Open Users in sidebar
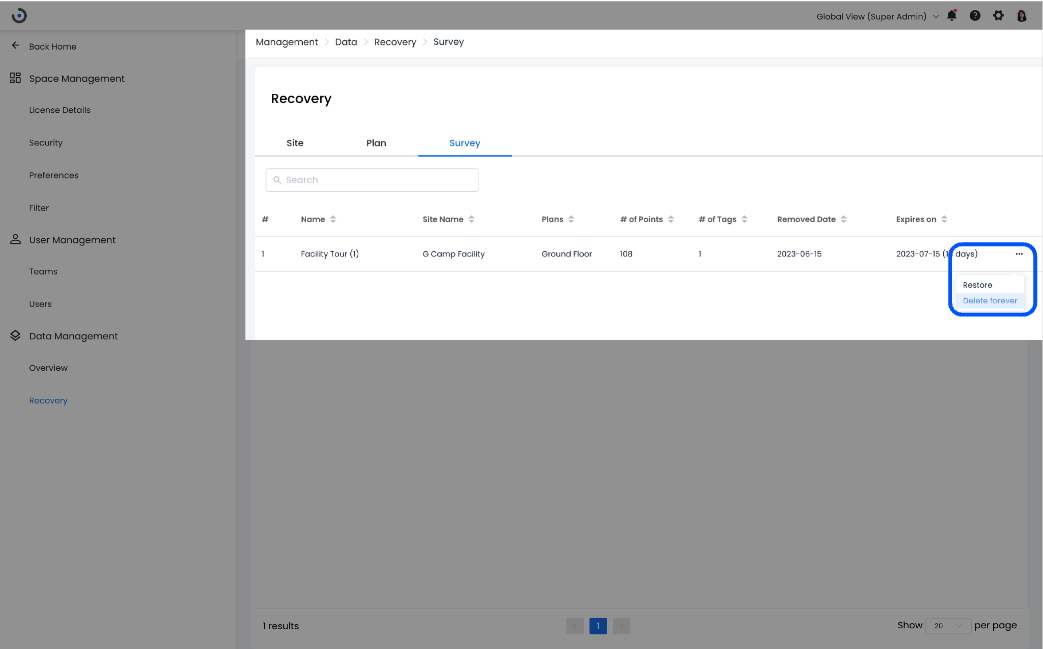Viewport: 1043px width, 649px height. coord(41,304)
